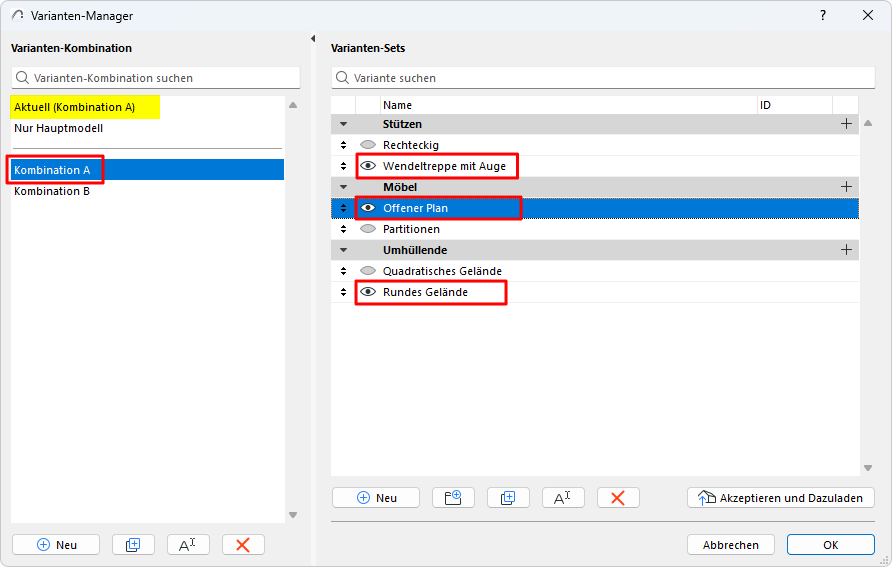Toggle visibility of Offener Plan variant

tap(368, 208)
